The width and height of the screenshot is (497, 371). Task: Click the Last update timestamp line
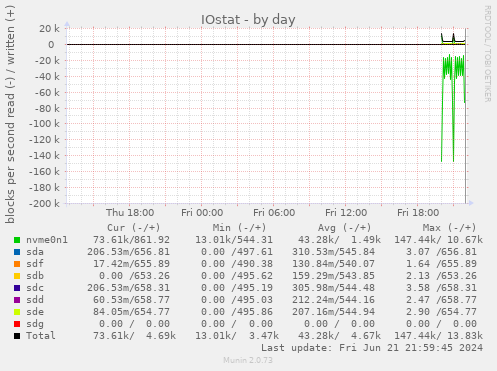pos(372,348)
